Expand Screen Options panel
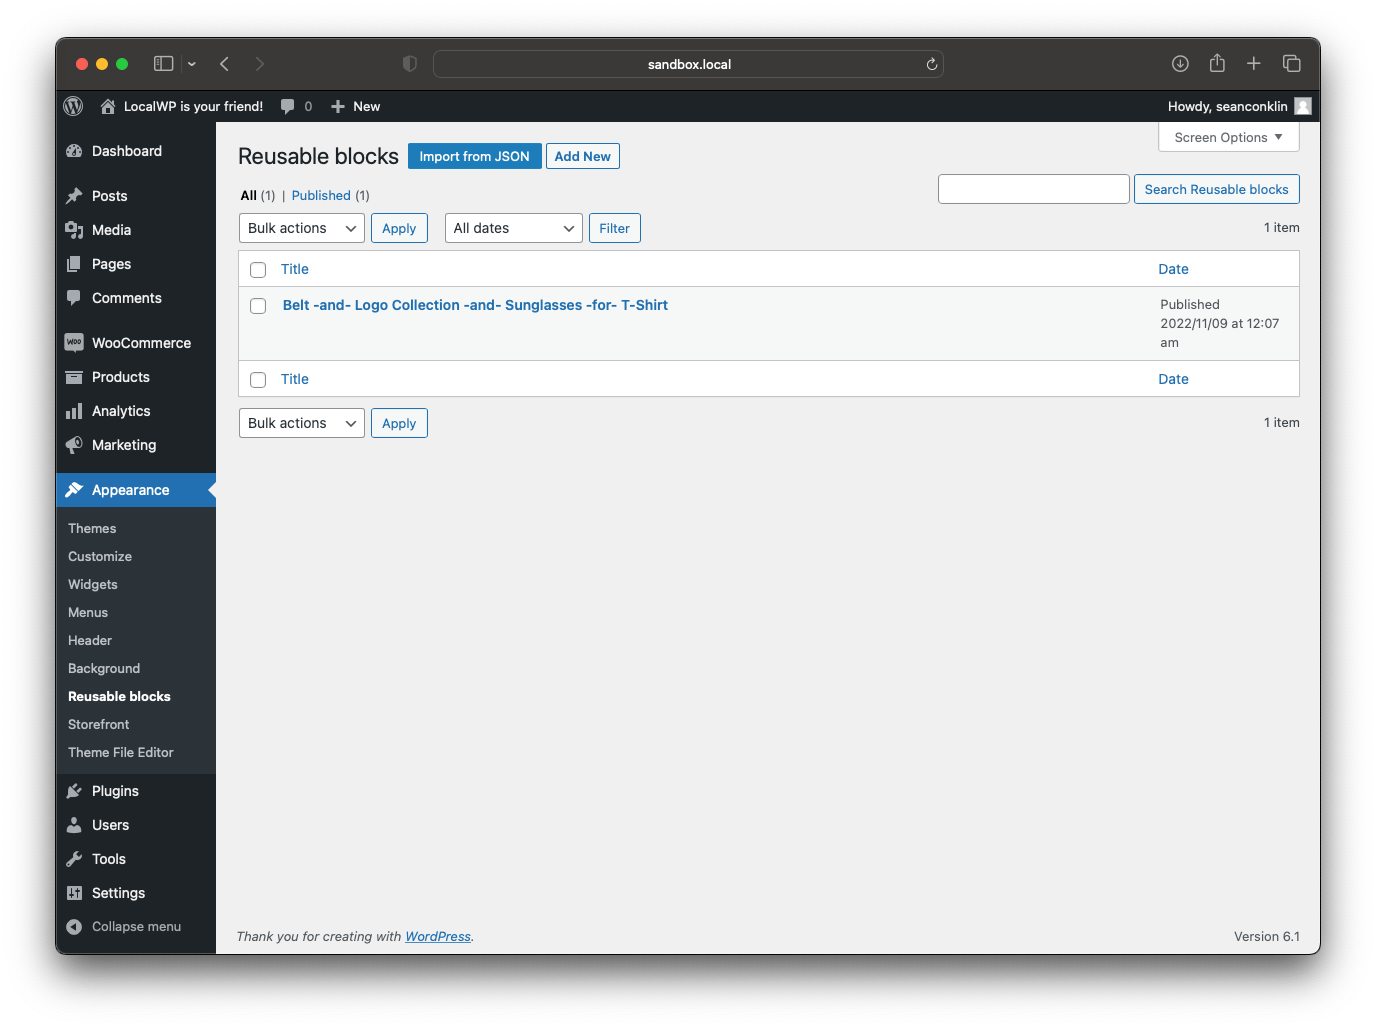This screenshot has width=1376, height=1028. [1228, 137]
